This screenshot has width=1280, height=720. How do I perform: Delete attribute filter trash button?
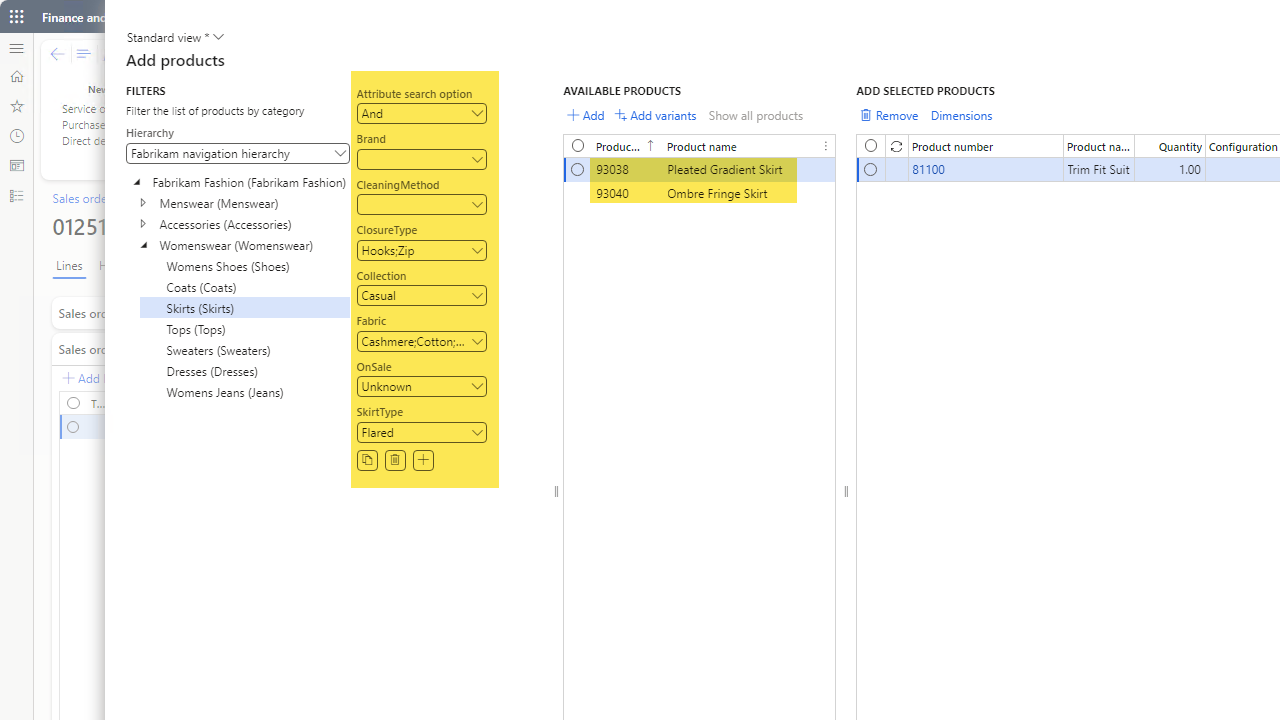pos(395,460)
